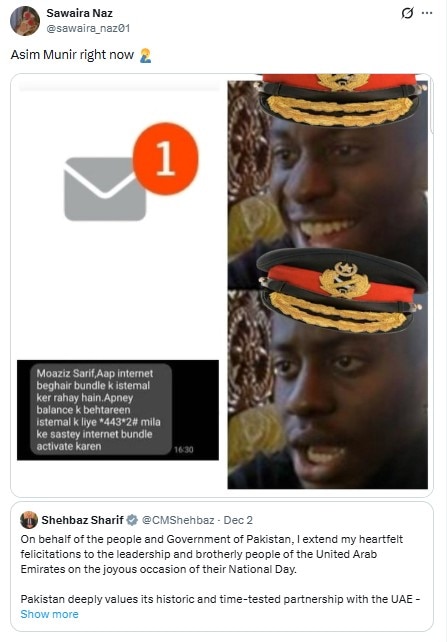The image size is (447, 642).
Task: Open the bottom disappointed meme panel
Action: click(x=328, y=389)
